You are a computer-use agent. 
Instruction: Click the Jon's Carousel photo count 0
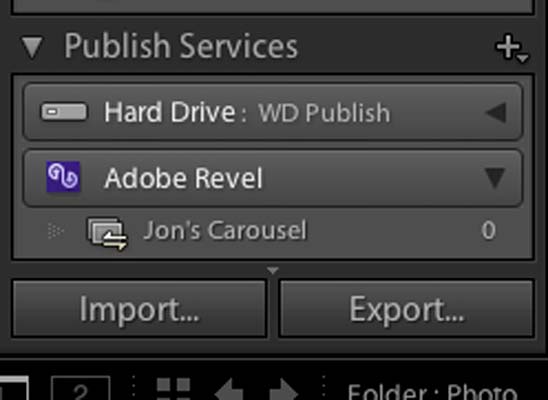coord(488,231)
